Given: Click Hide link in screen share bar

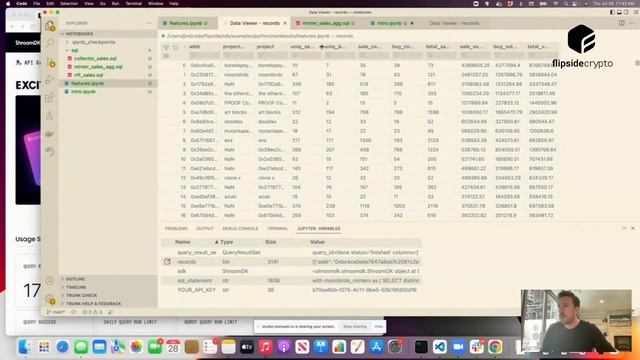Looking at the screenshot, I should 378,327.
